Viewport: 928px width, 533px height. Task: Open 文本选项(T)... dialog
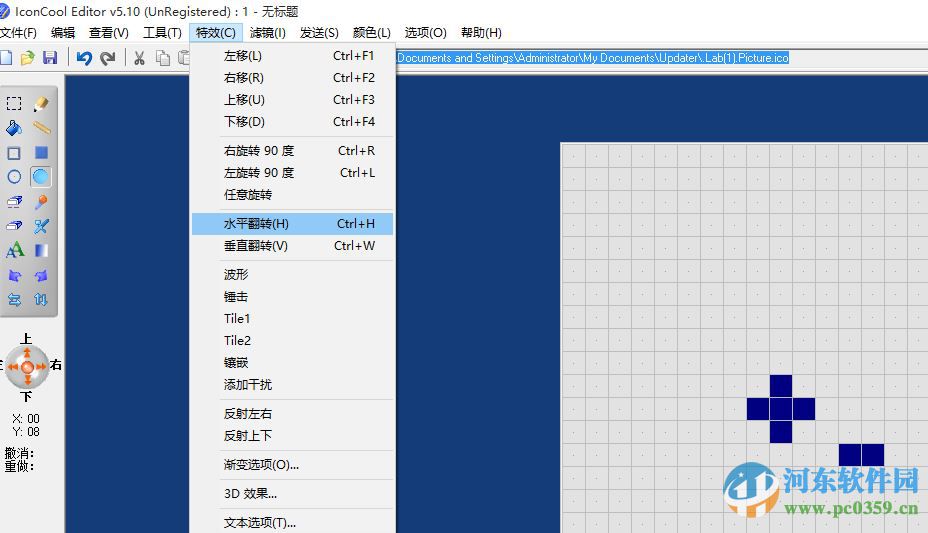pos(292,522)
